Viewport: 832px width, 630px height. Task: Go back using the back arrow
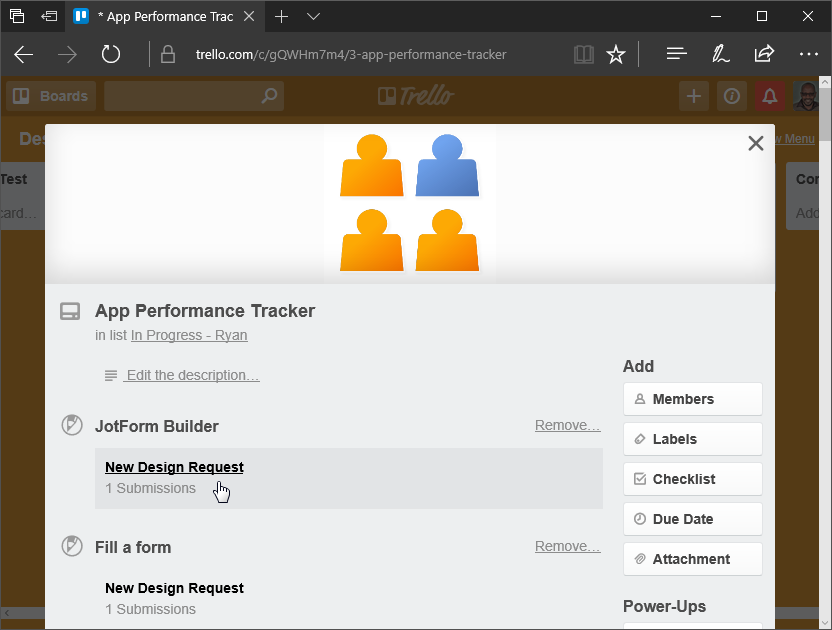(x=23, y=55)
